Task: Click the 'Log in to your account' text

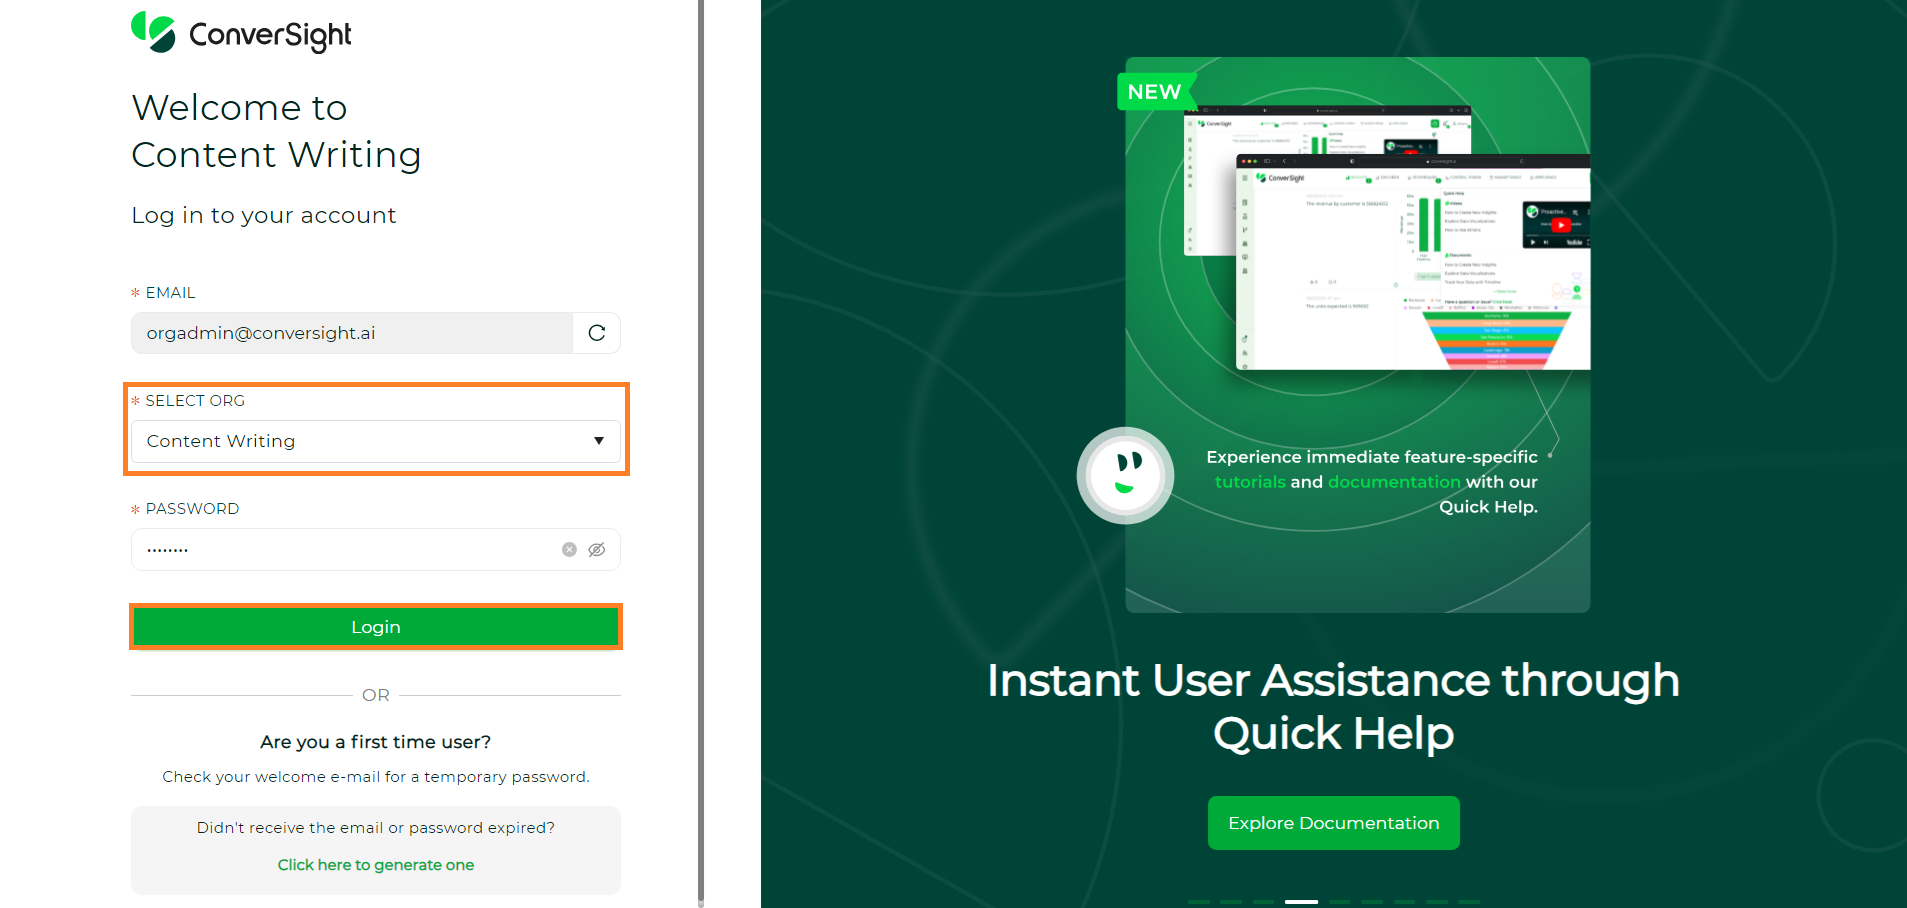Action: point(264,215)
